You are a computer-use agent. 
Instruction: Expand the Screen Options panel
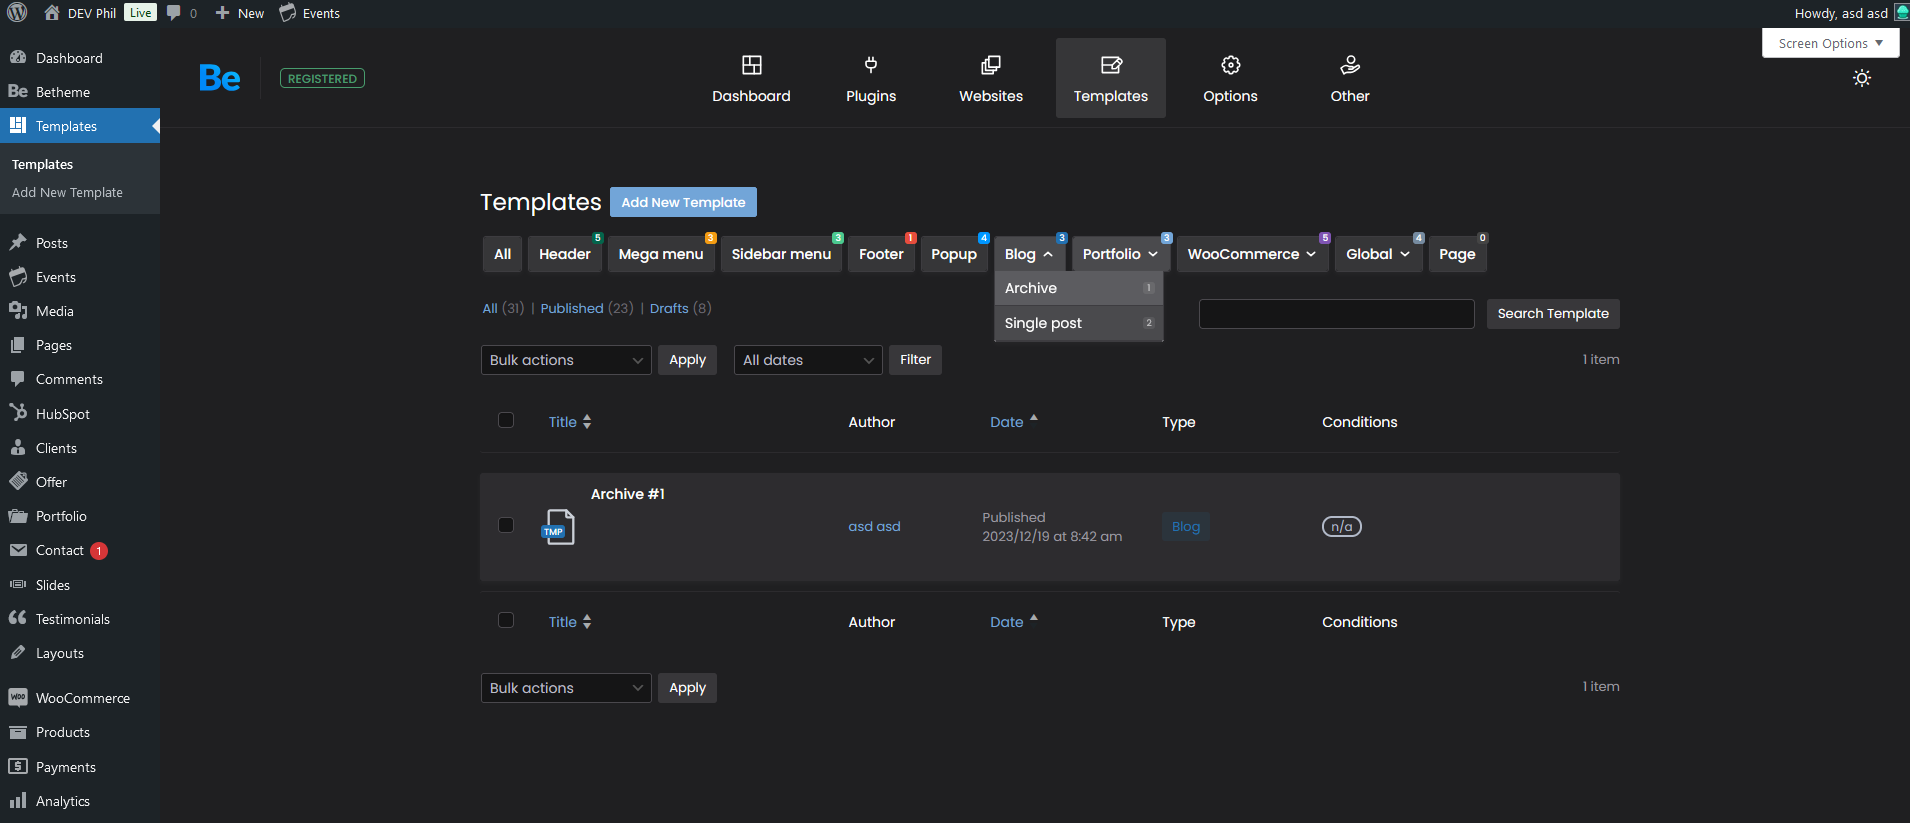click(1830, 43)
